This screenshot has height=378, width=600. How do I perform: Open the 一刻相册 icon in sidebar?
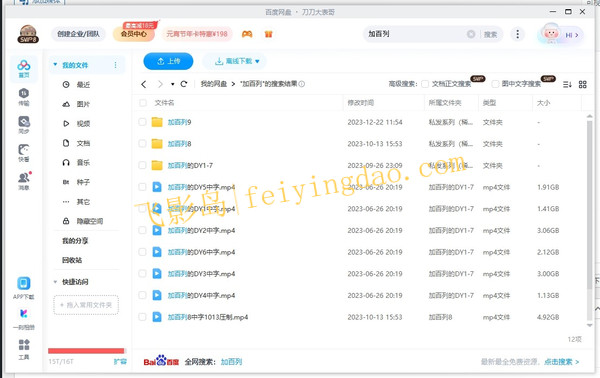(x=24, y=319)
